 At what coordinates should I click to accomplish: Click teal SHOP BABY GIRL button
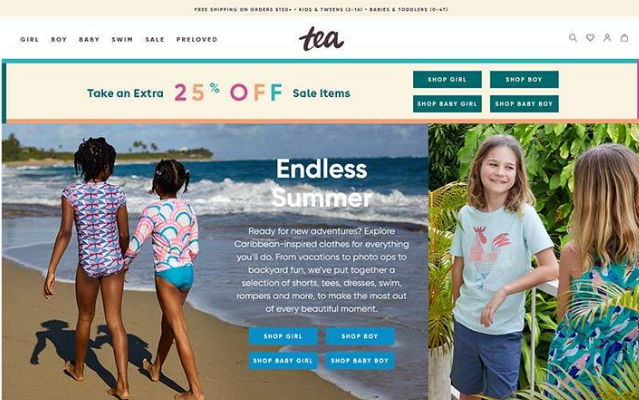pyautogui.click(x=447, y=104)
